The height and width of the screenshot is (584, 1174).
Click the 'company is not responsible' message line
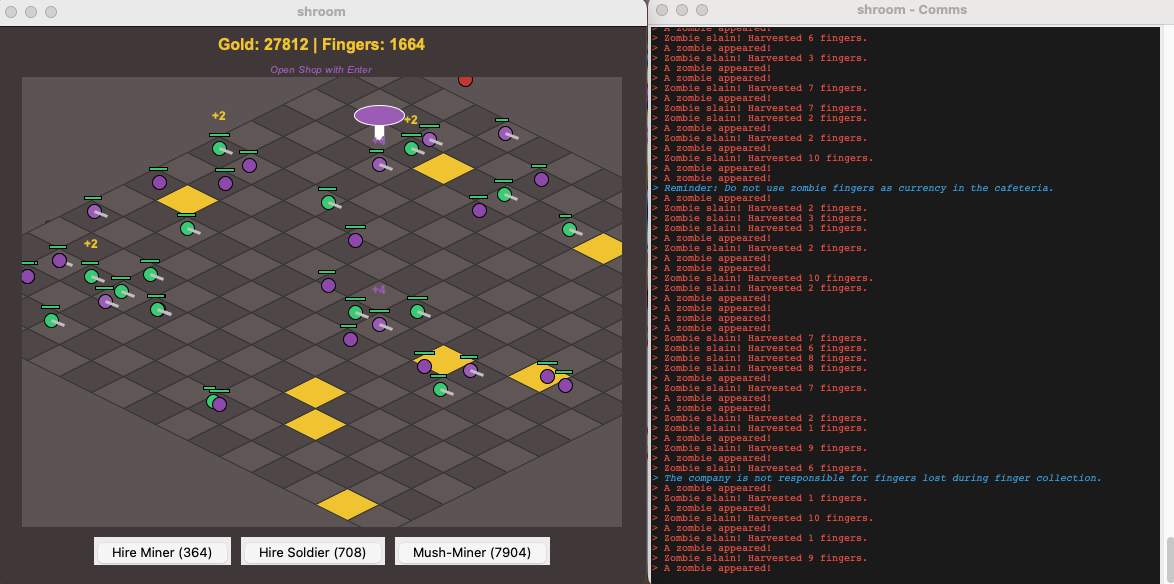(883, 478)
